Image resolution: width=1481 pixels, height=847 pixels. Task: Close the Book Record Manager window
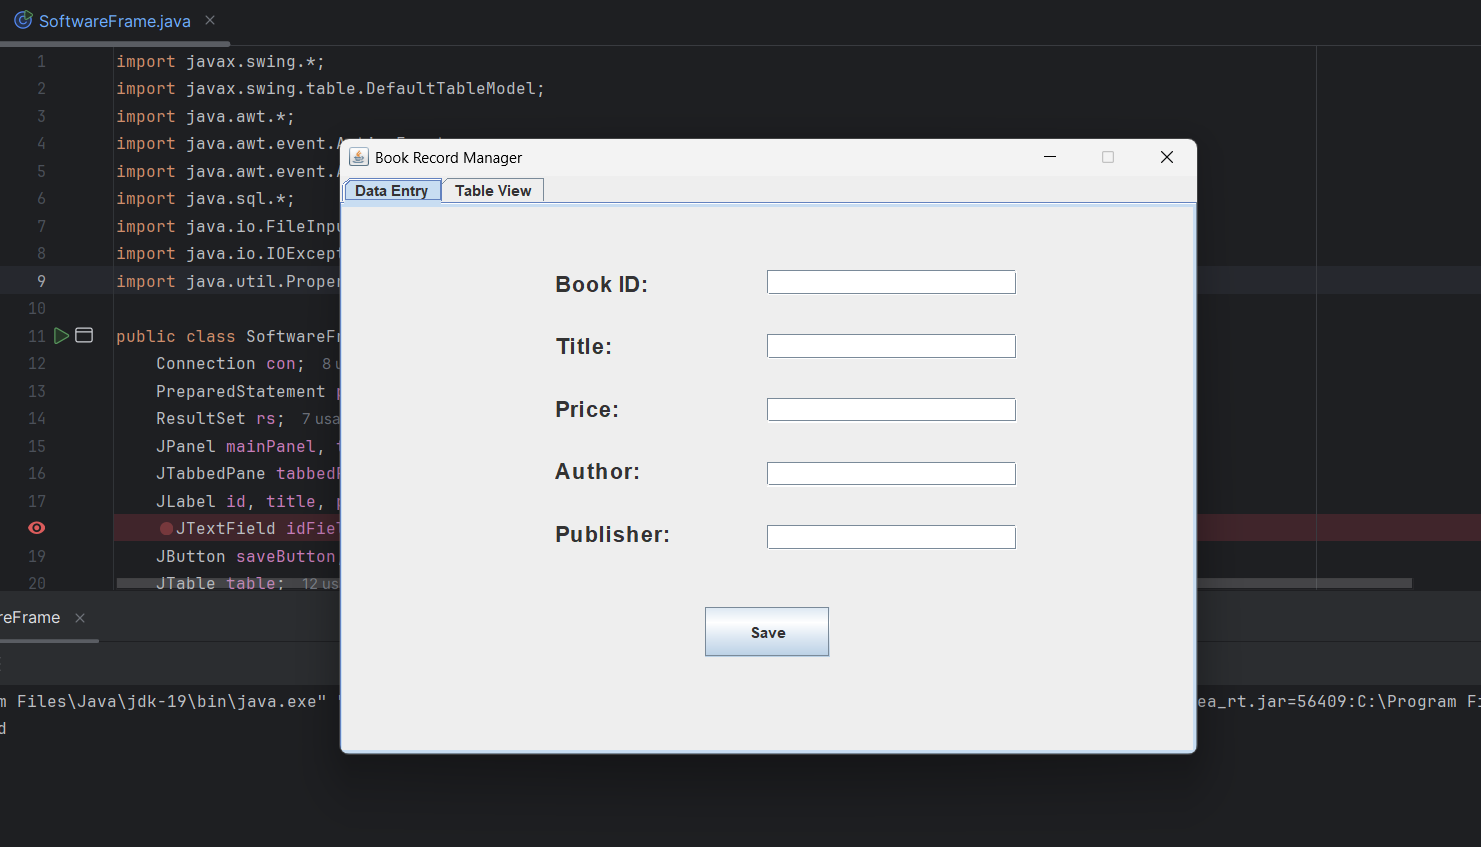[x=1166, y=157]
